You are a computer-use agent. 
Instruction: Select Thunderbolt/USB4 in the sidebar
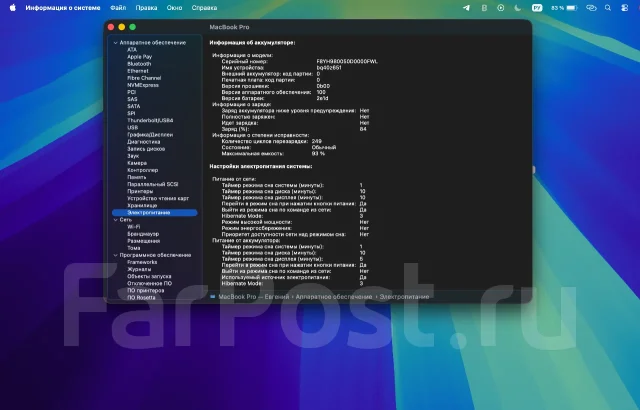(150, 120)
